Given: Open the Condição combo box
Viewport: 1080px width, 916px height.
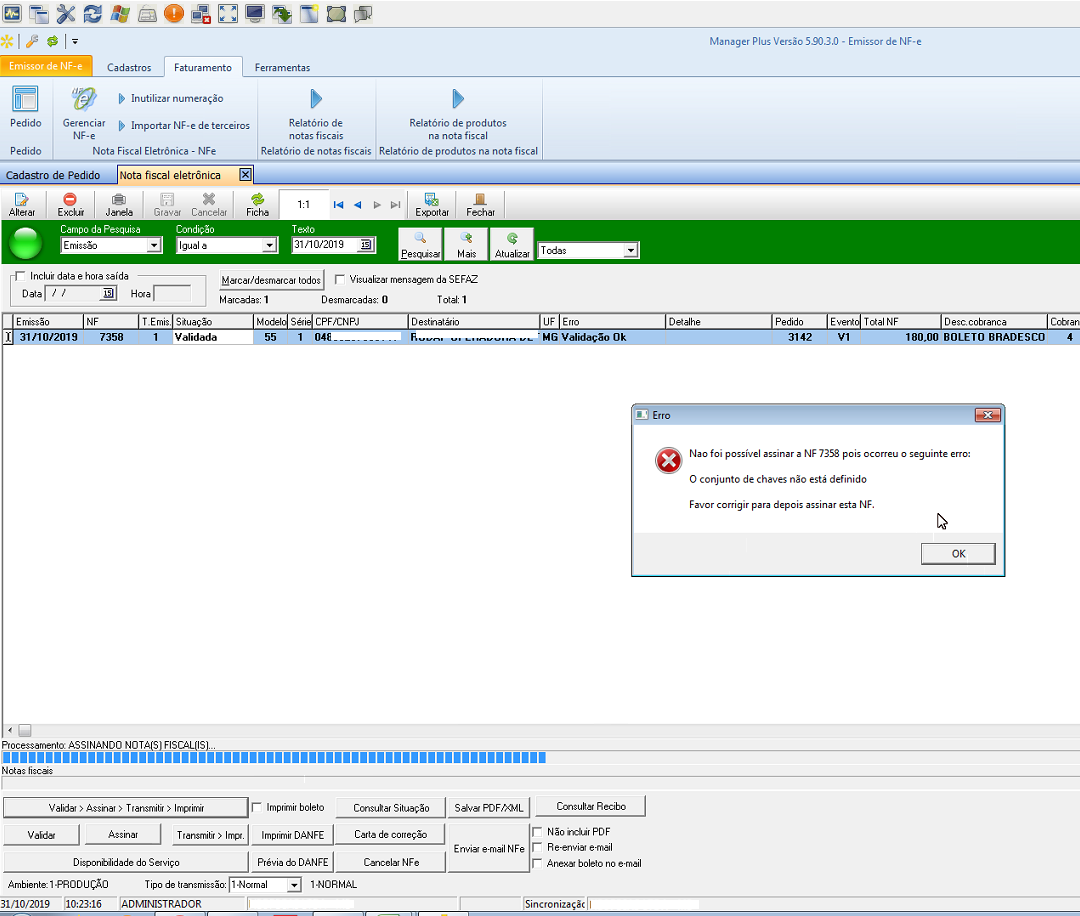Looking at the screenshot, I should [268, 246].
